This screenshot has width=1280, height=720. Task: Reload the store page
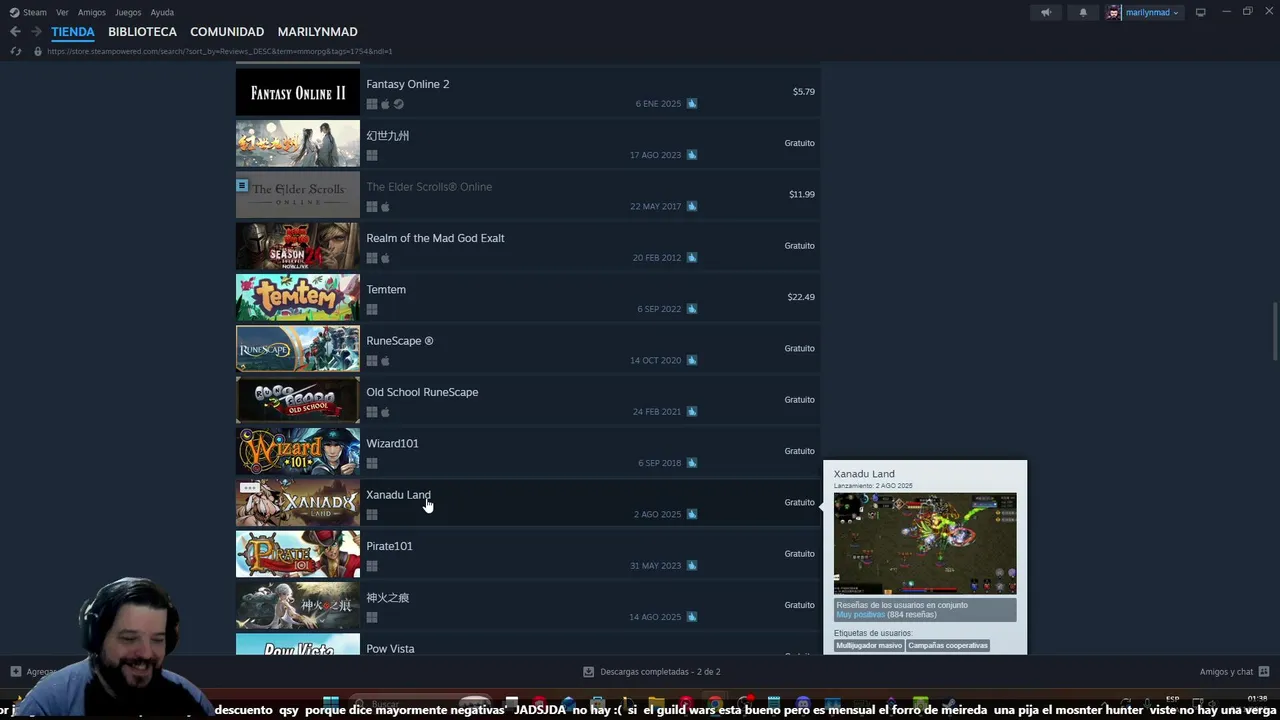[x=15, y=51]
